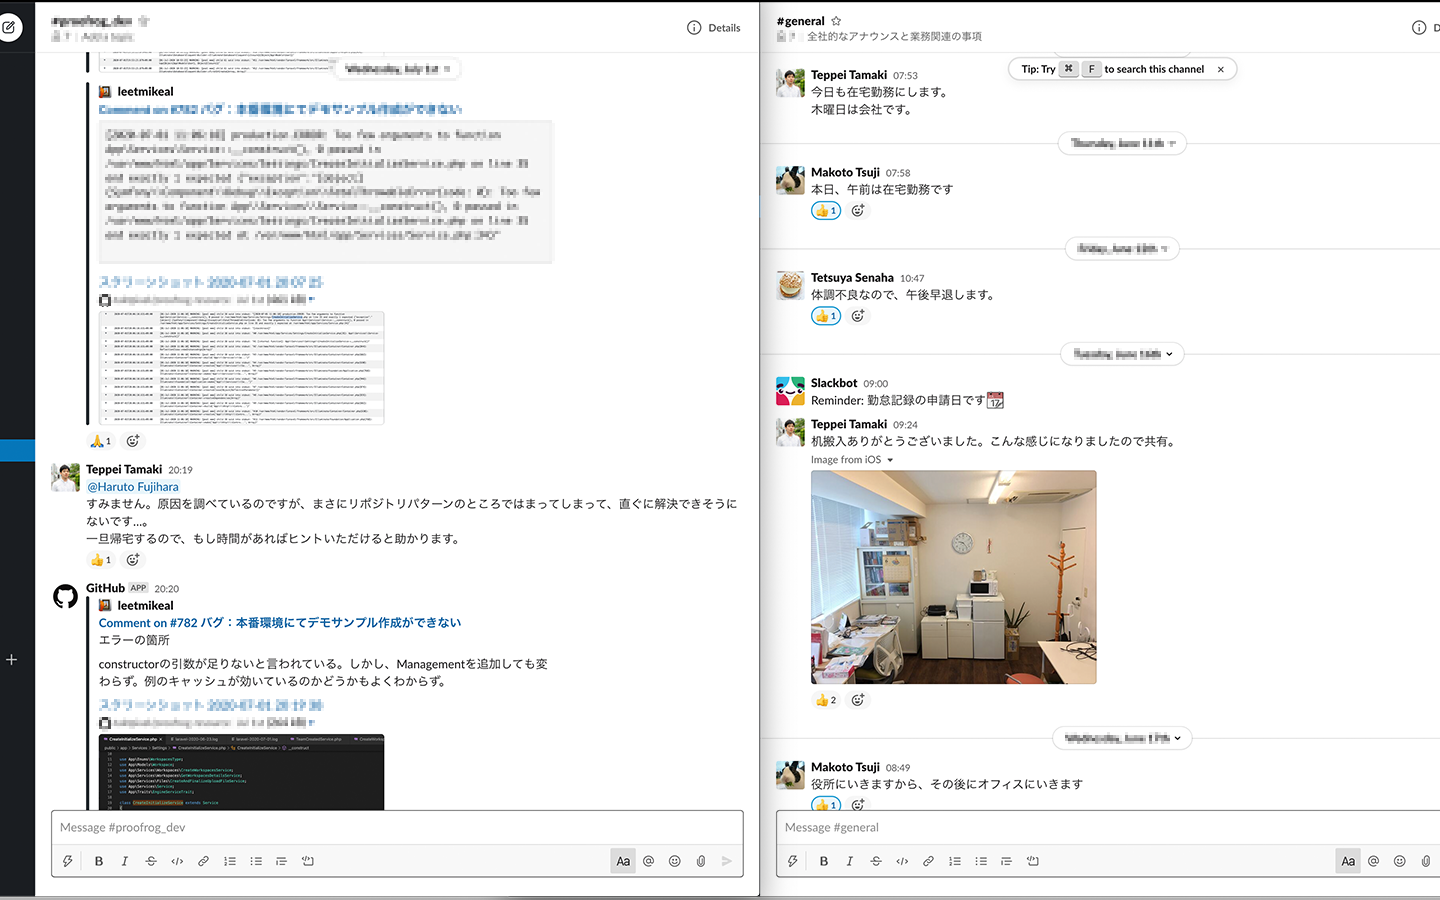The height and width of the screenshot is (900, 1440).
Task: Toggle italic in the #proofrog_dev composer
Action: click(x=125, y=861)
